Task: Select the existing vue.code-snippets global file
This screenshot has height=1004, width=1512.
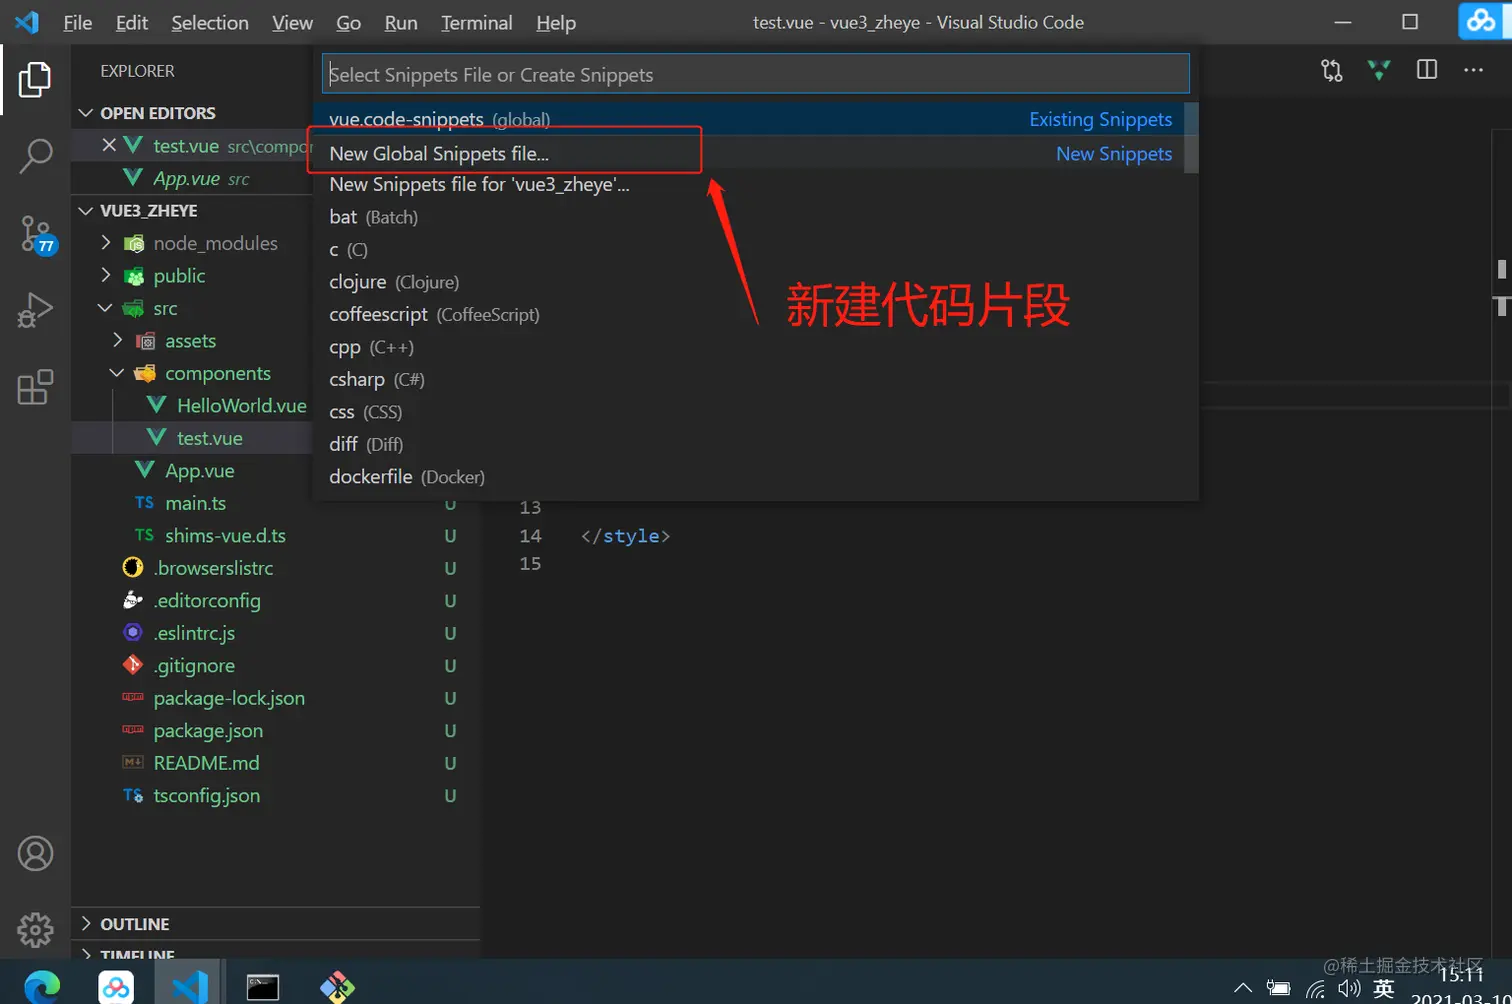Action: [749, 119]
